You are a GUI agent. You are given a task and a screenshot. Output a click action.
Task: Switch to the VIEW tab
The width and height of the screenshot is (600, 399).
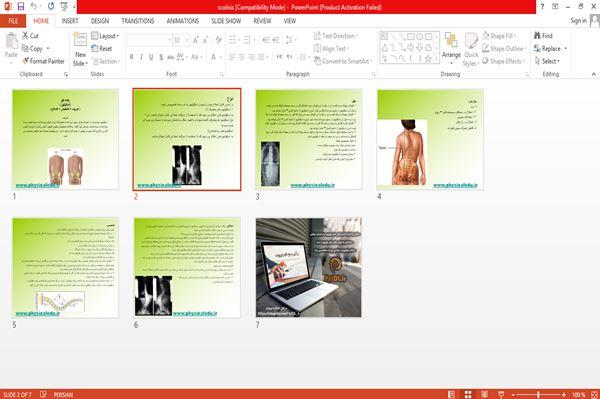290,21
